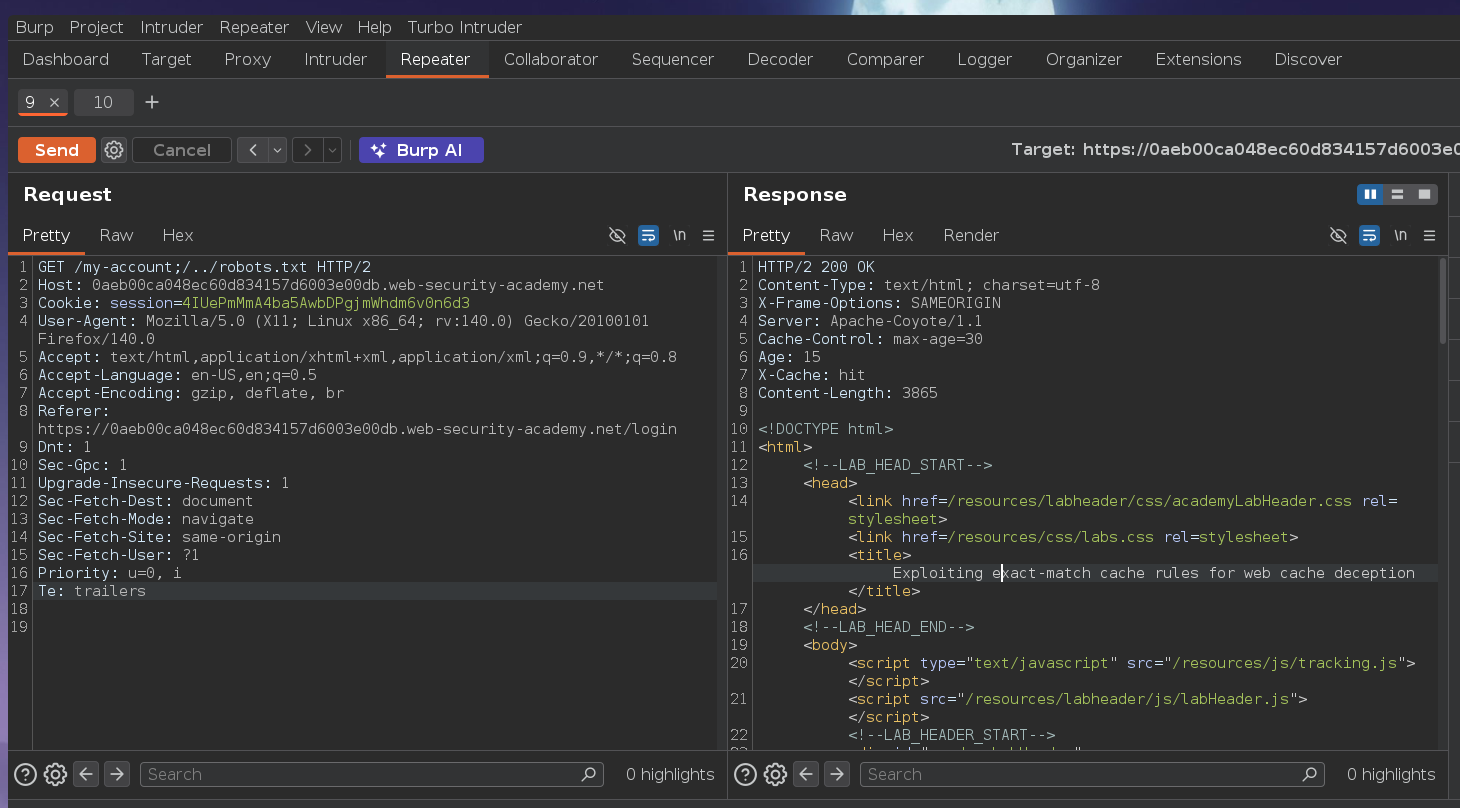Viewport: 1460px width, 808px height.
Task: Open the Sequencer tool tab
Action: 673,59
